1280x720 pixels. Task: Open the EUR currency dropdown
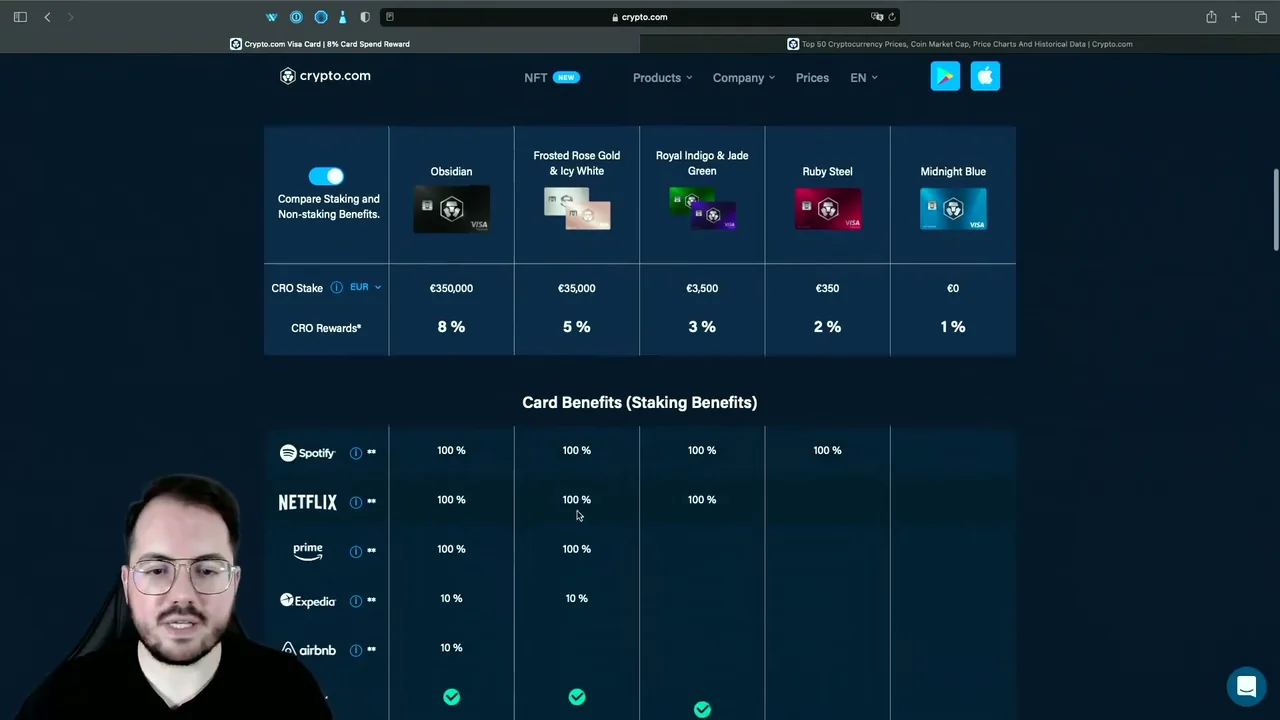point(365,287)
